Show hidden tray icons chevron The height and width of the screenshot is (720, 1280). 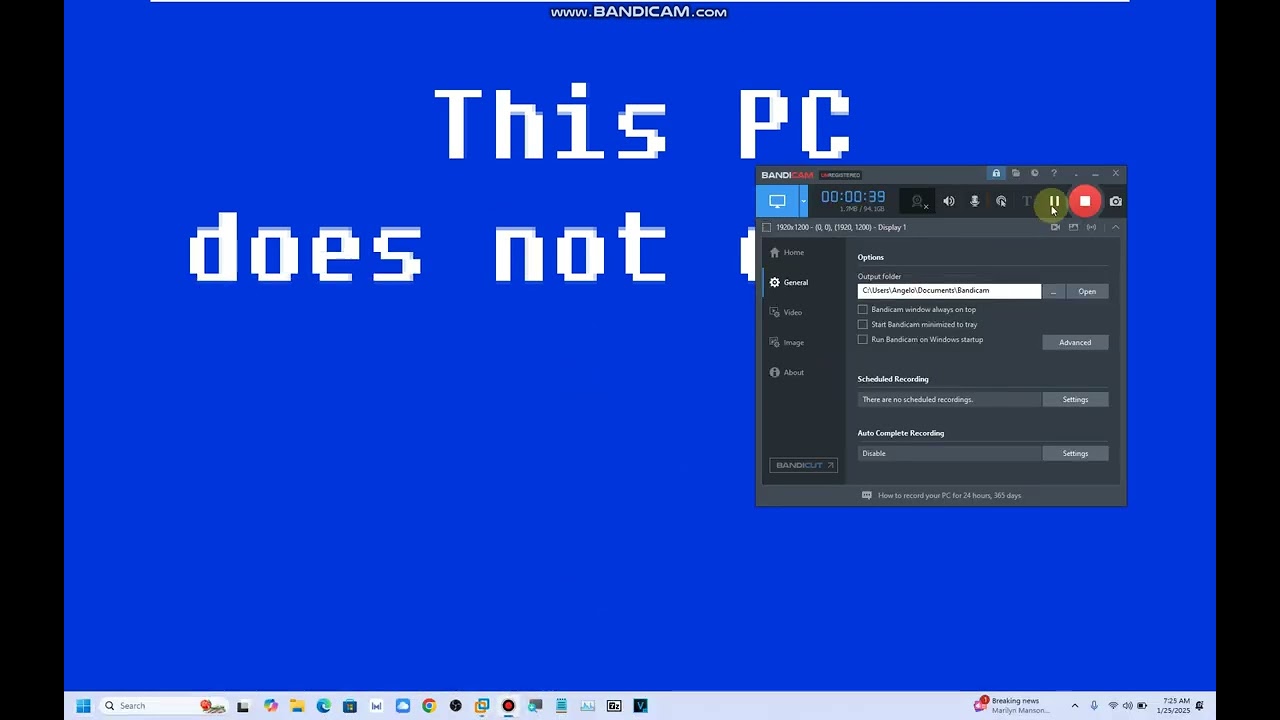[1075, 706]
